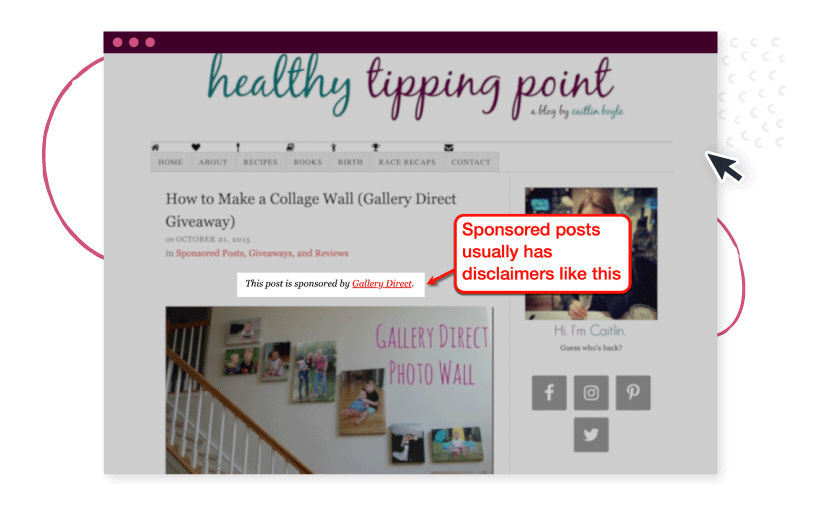This screenshot has height=510, width=820.
Task: Click the house icon above Home
Action: [155, 148]
